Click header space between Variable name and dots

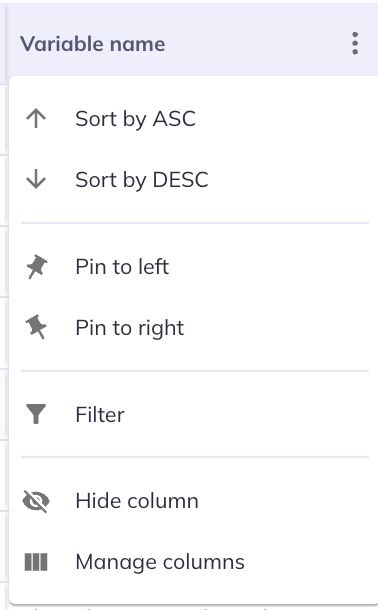coord(255,44)
